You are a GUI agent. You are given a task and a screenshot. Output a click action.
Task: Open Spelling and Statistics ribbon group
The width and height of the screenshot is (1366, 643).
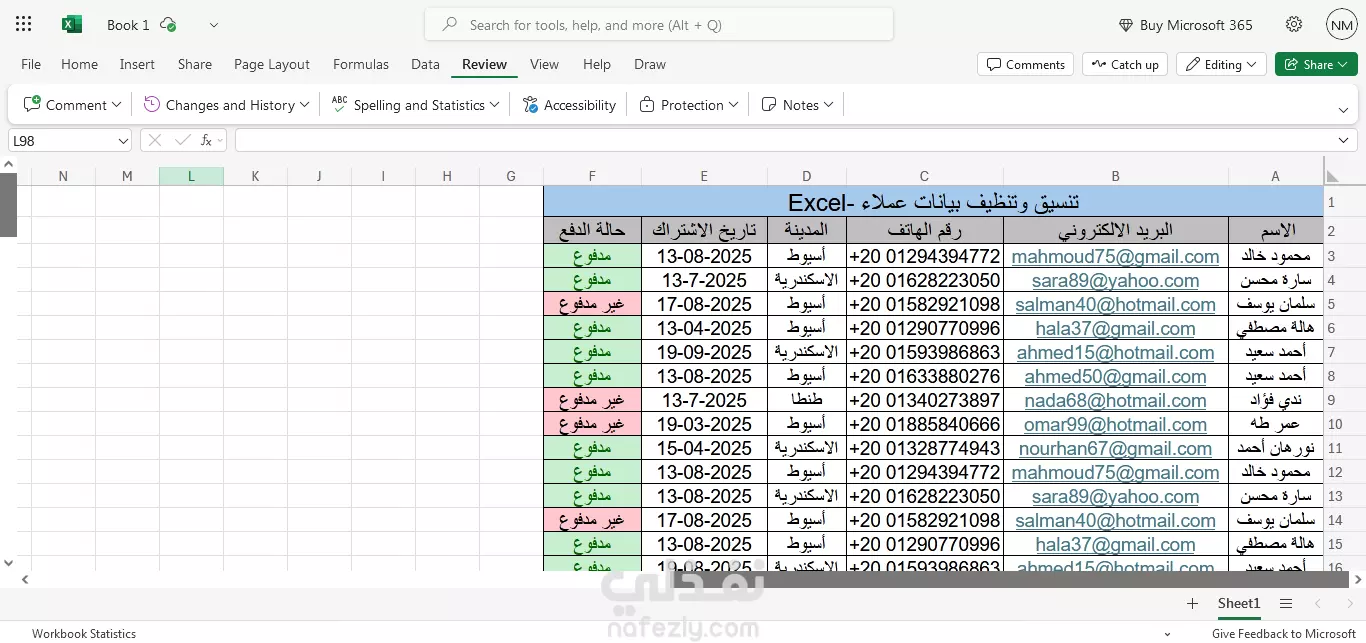point(415,105)
